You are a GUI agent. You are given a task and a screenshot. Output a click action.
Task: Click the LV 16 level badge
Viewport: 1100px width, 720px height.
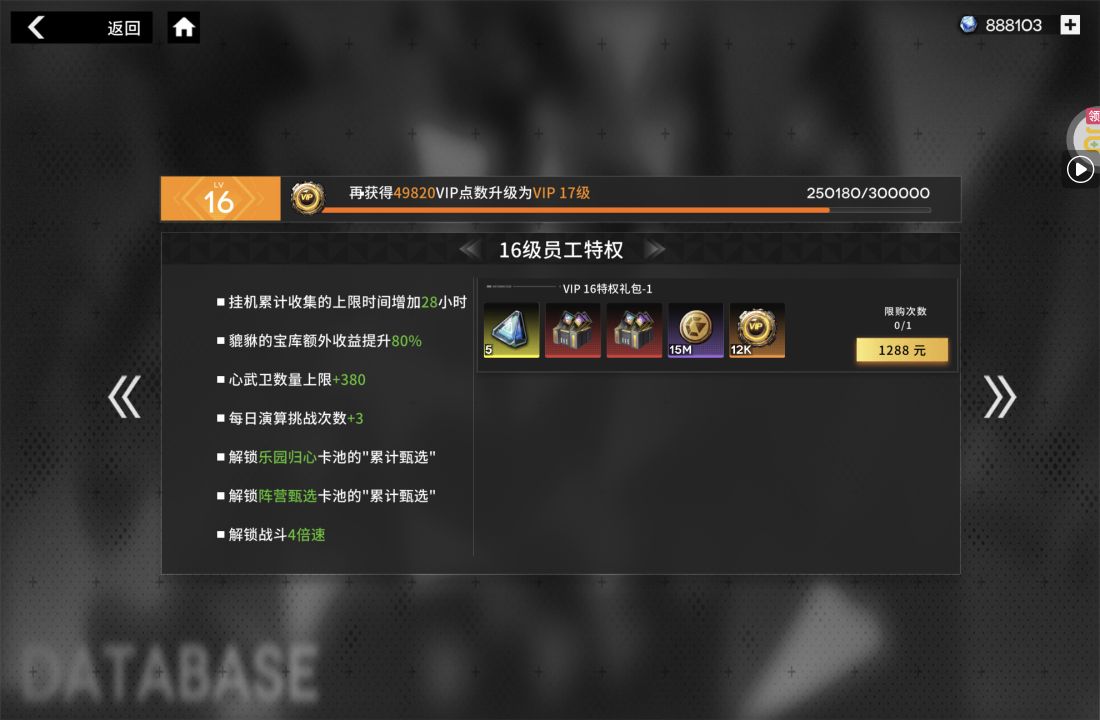220,199
